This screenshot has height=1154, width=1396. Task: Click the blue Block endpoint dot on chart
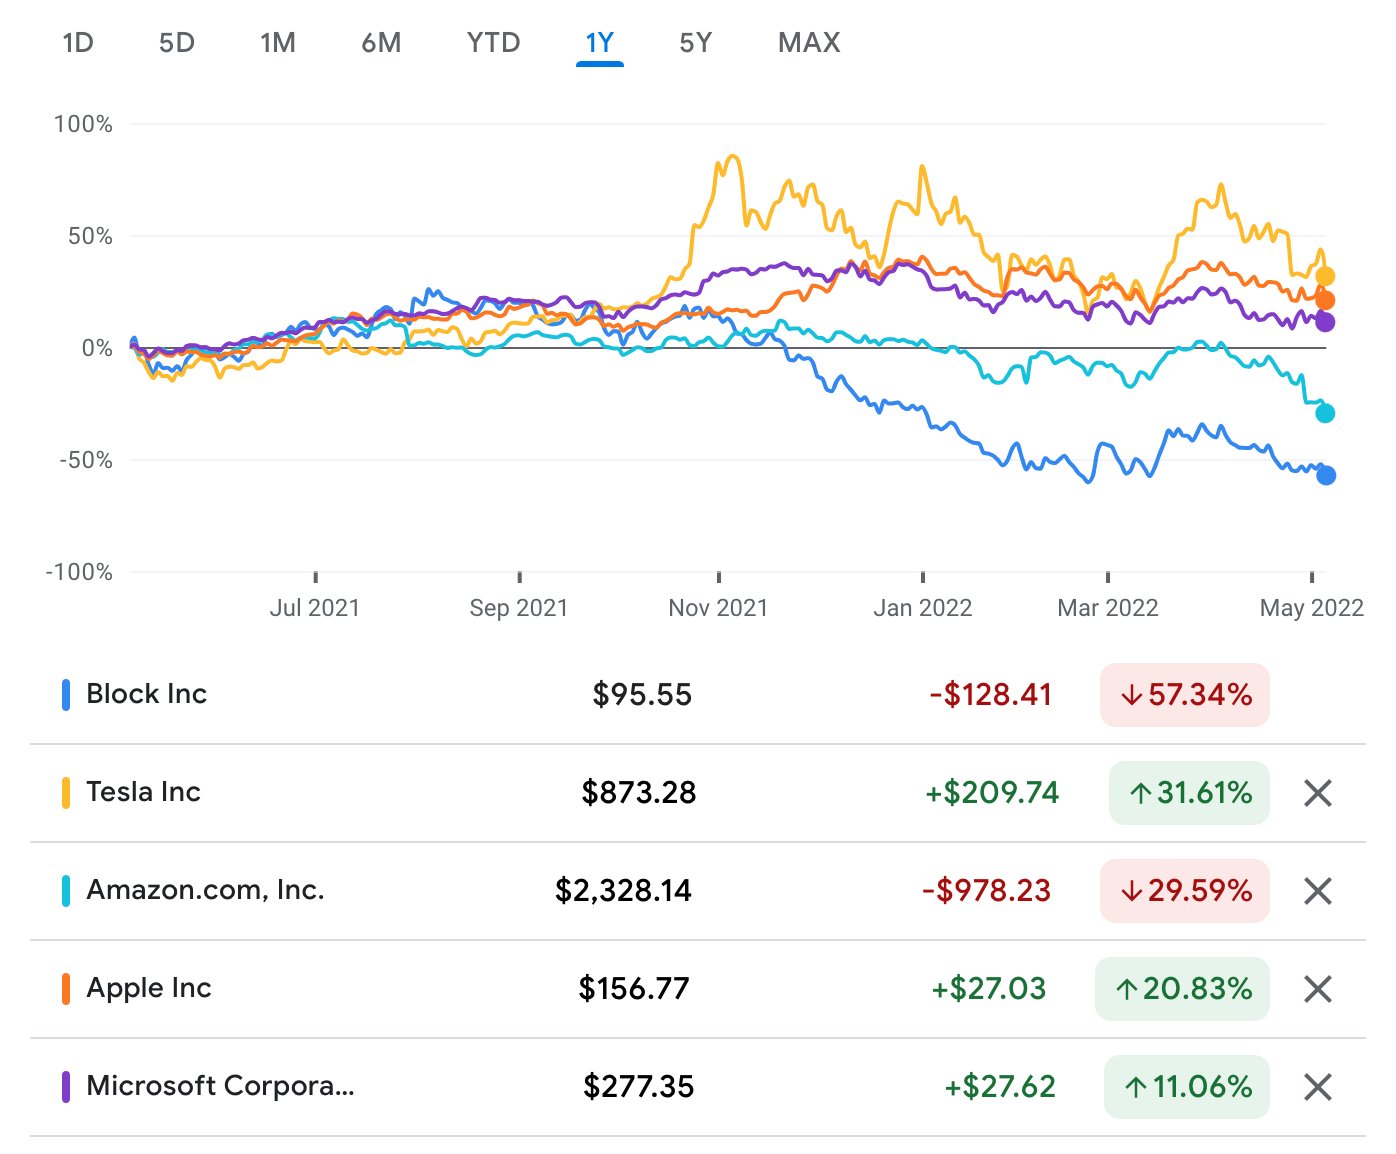[x=1326, y=476]
